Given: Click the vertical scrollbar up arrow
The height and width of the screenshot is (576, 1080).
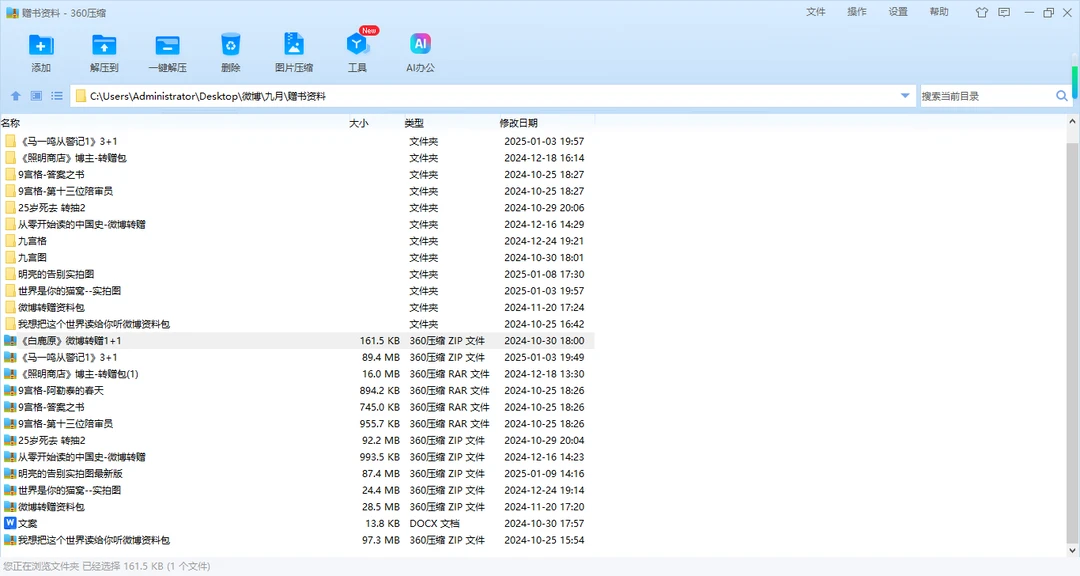Looking at the screenshot, I should 1072,121.
